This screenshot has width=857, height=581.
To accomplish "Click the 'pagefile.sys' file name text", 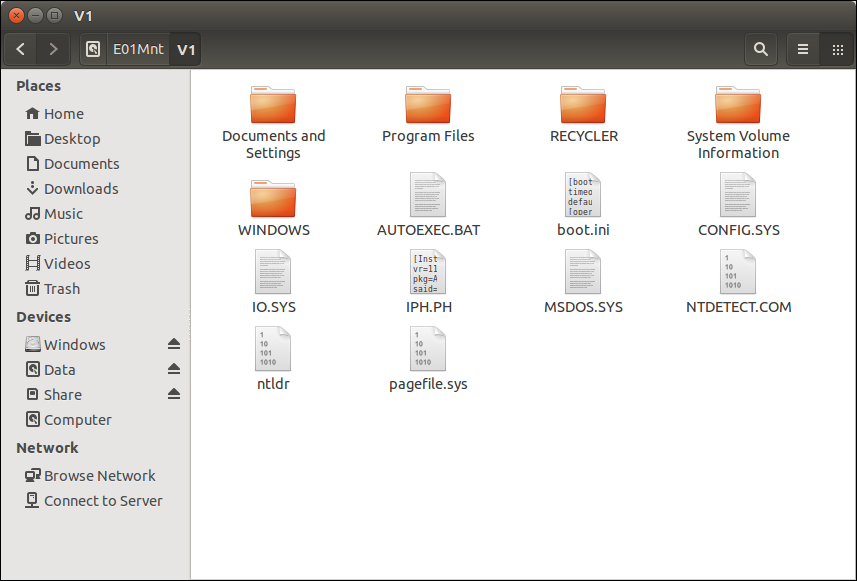I will point(428,384).
